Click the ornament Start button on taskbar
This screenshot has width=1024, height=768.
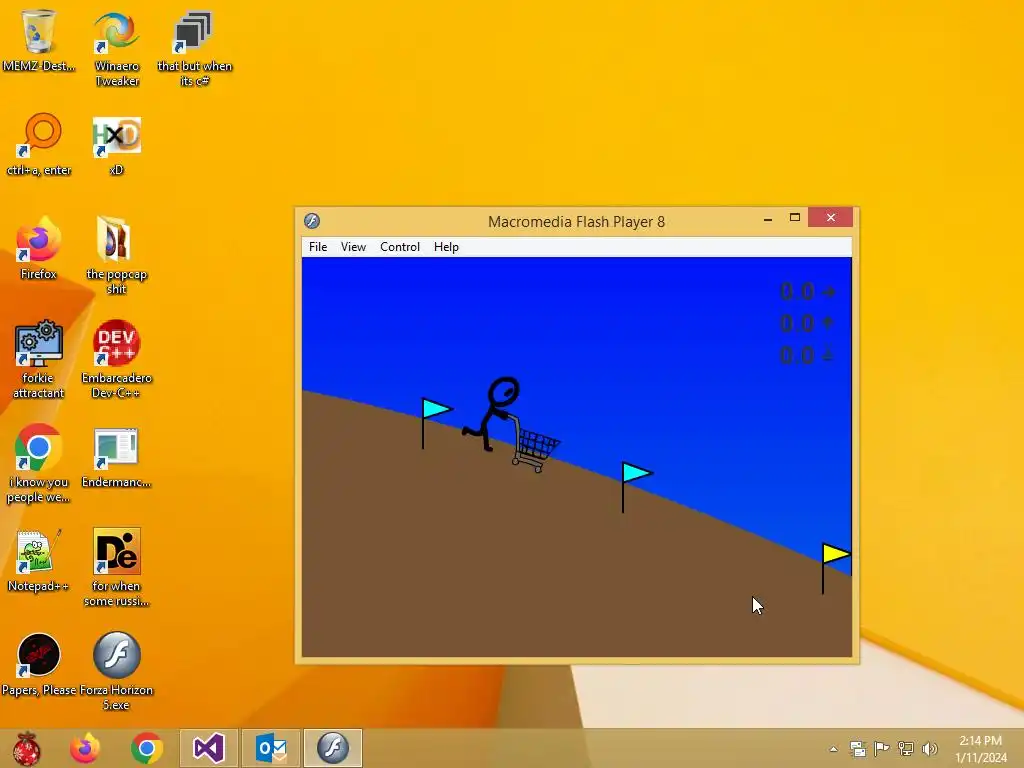[27, 748]
